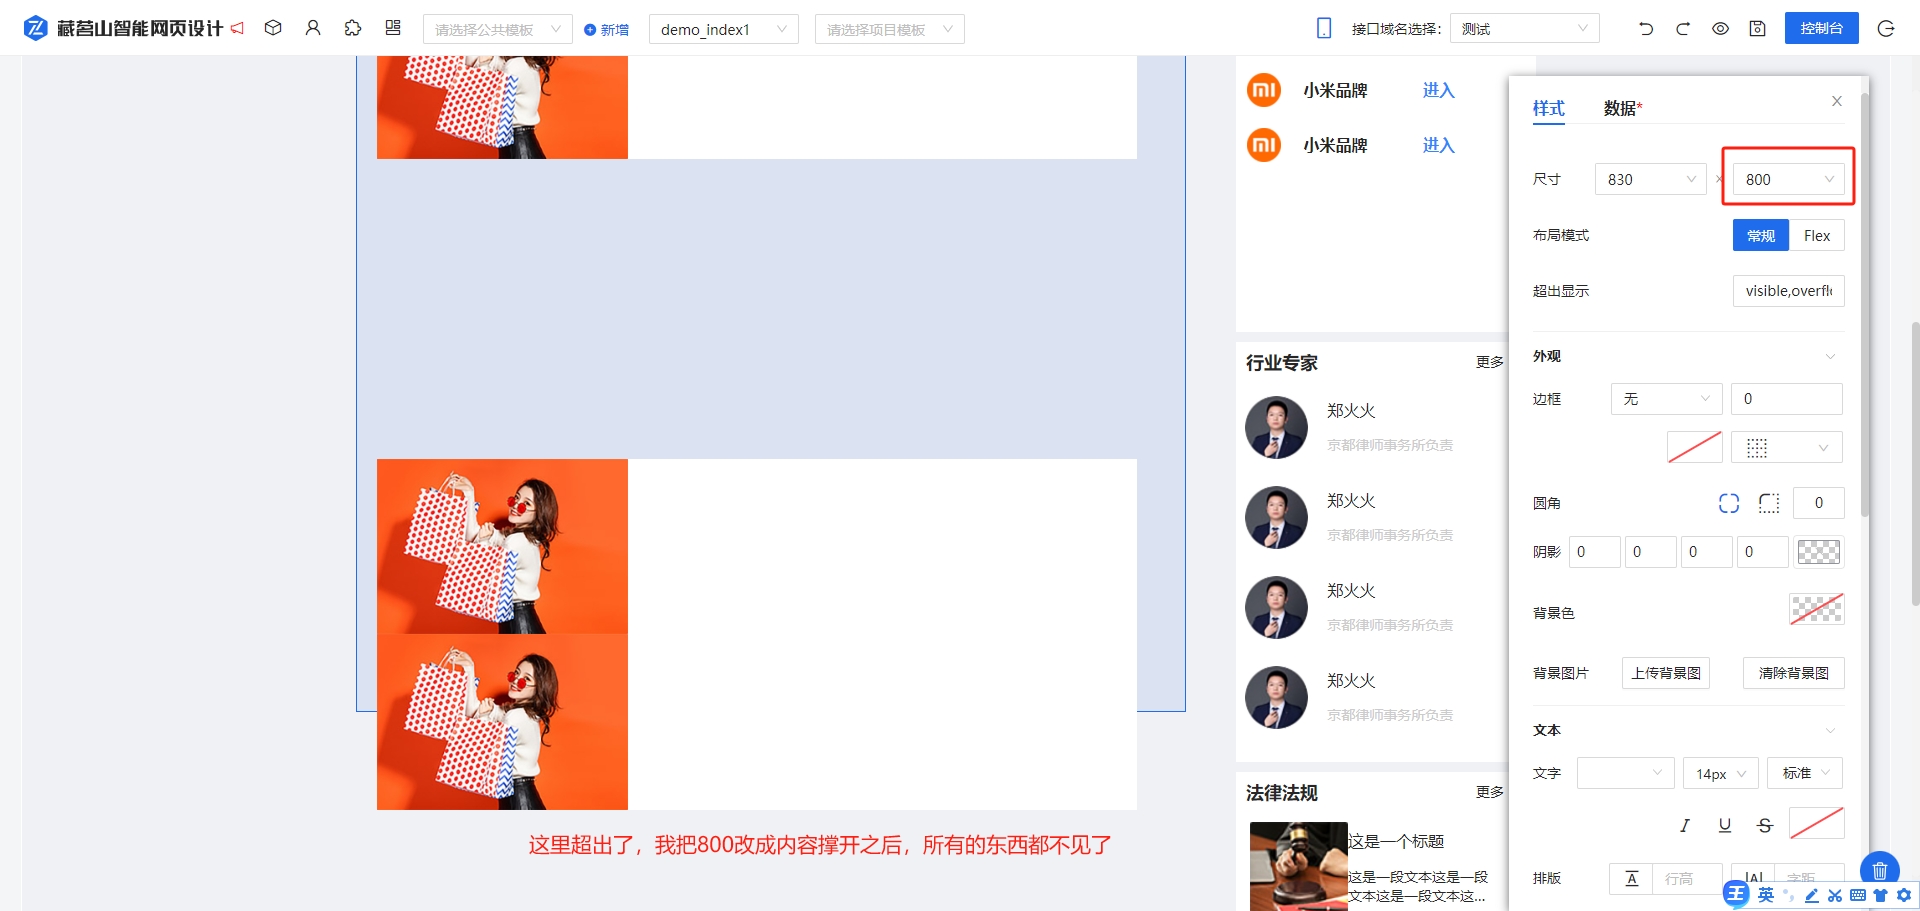Click the 圆角 radius value input
The height and width of the screenshot is (911, 1920).
[1819, 503]
